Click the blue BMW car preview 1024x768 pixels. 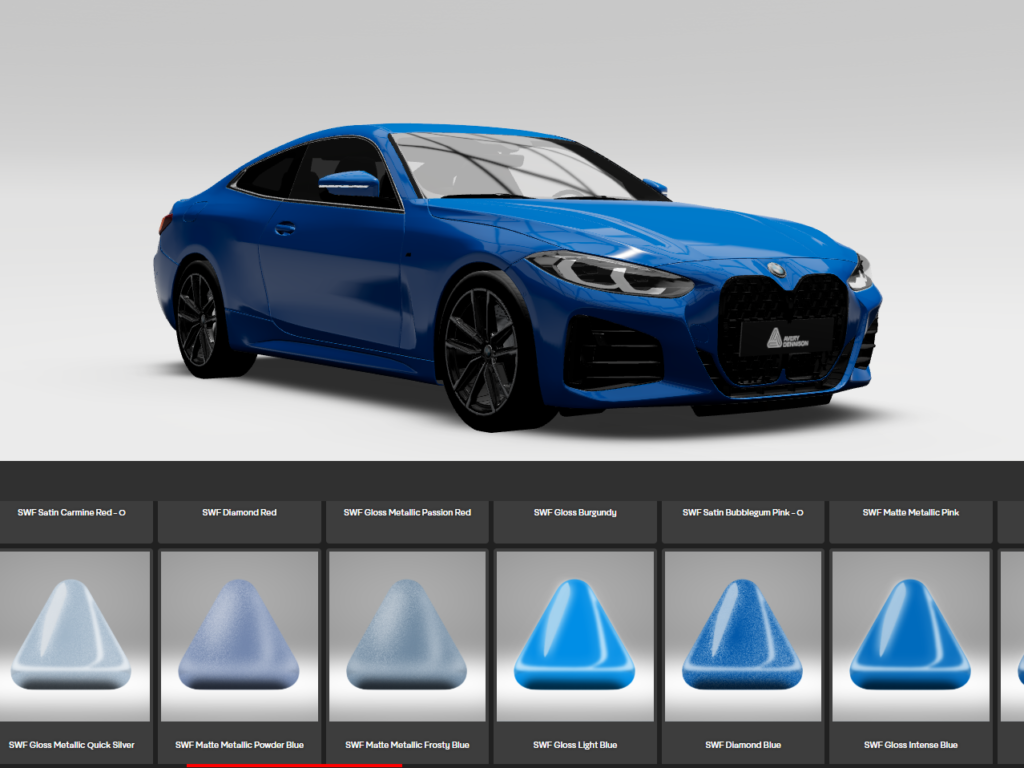tap(517, 277)
